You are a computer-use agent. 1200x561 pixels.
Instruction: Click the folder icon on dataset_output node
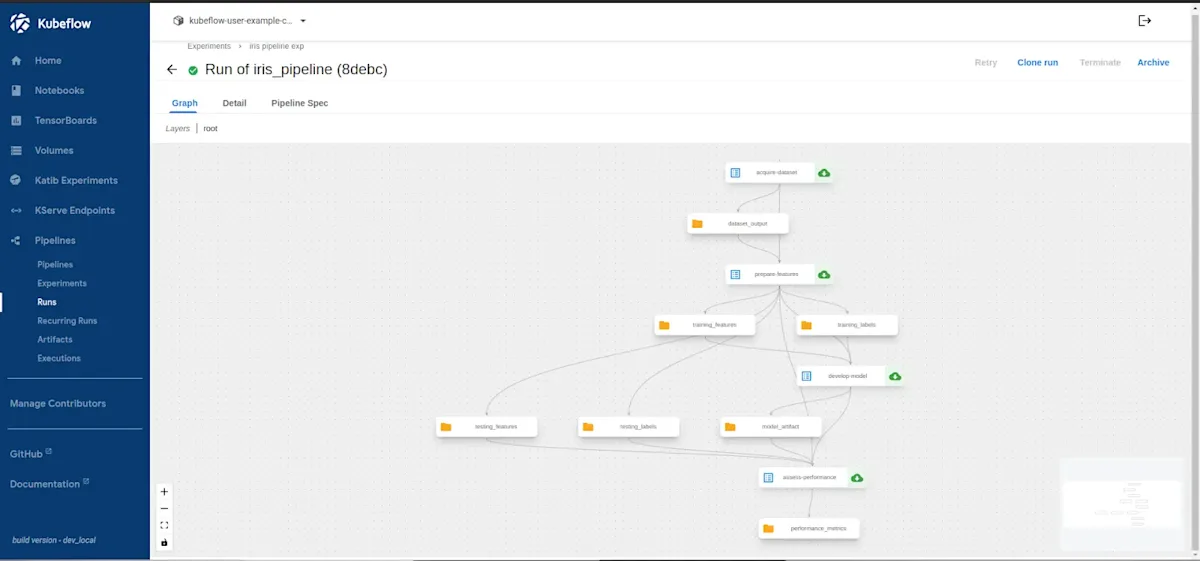tap(697, 224)
